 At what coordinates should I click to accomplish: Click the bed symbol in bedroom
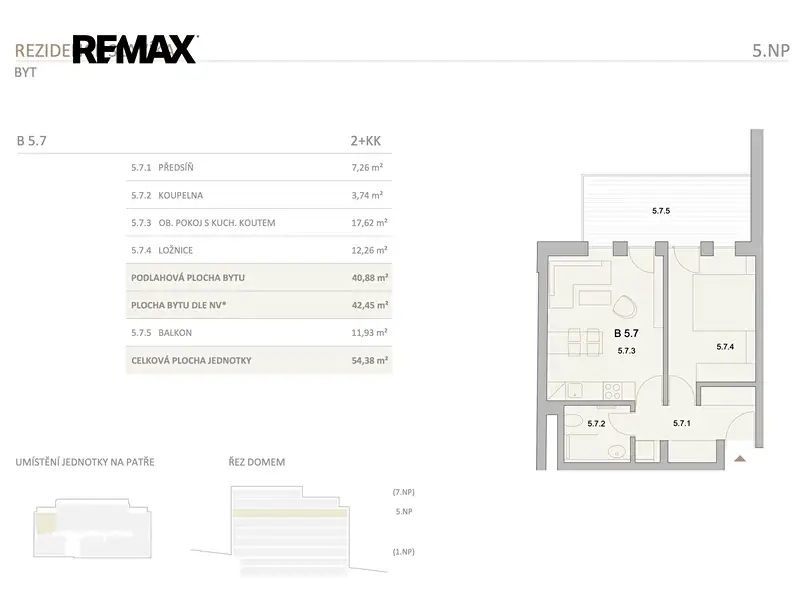click(x=723, y=303)
